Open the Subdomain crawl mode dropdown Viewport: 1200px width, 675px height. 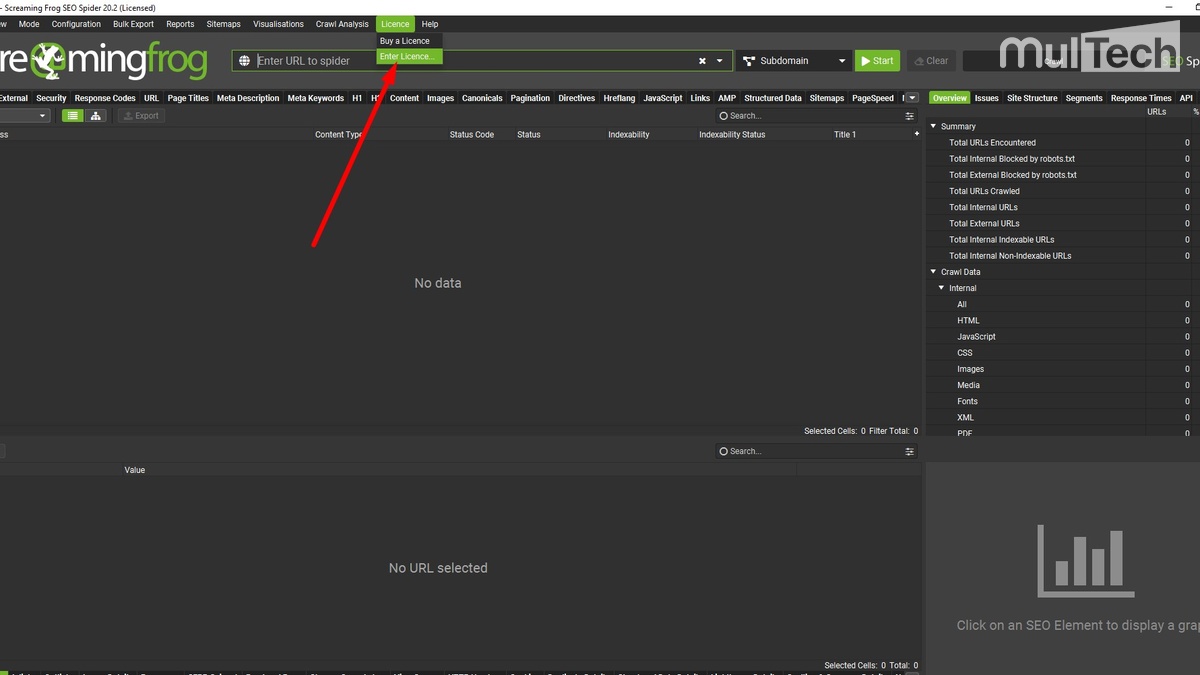(x=795, y=61)
